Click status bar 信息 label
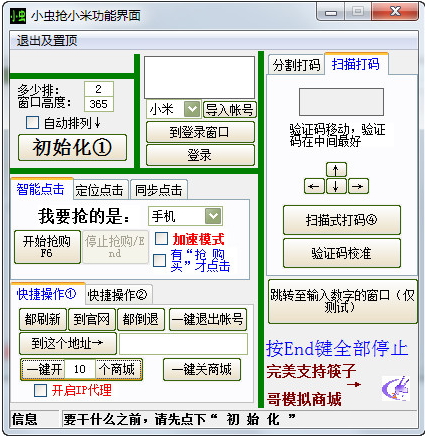This screenshot has width=425, height=436. click(25, 419)
